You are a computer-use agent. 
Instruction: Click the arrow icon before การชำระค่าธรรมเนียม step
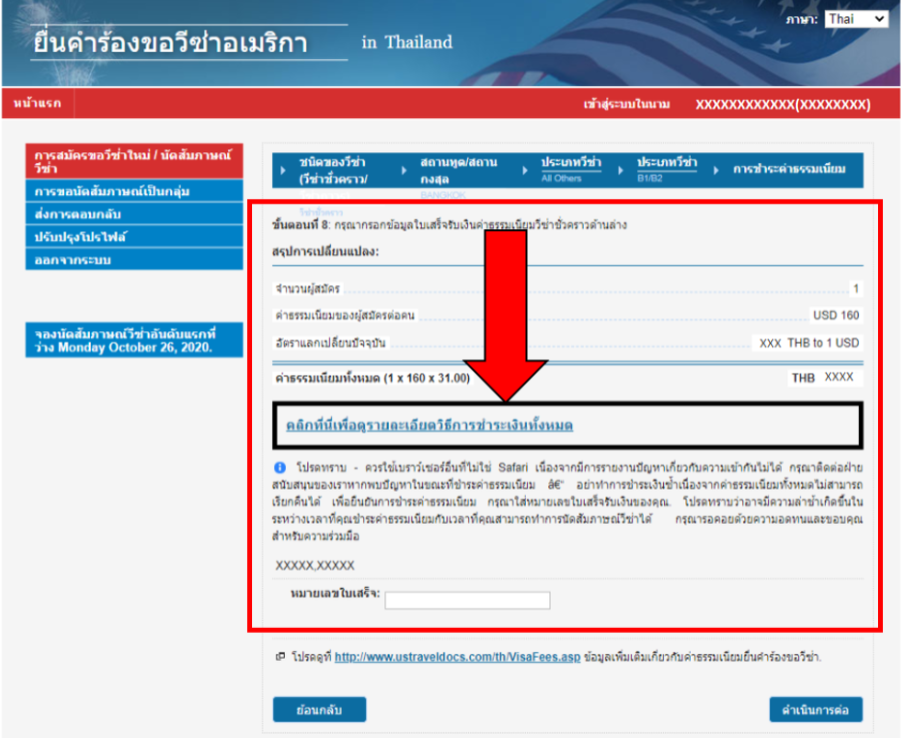pyautogui.click(x=716, y=170)
